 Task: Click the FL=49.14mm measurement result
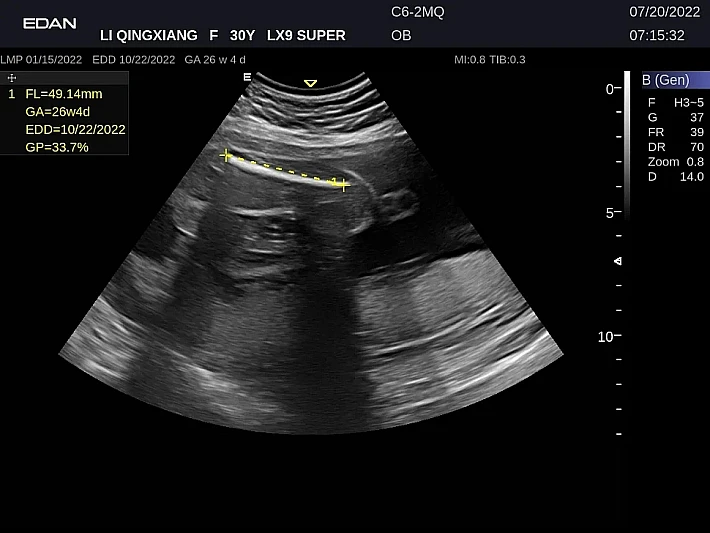point(63,93)
